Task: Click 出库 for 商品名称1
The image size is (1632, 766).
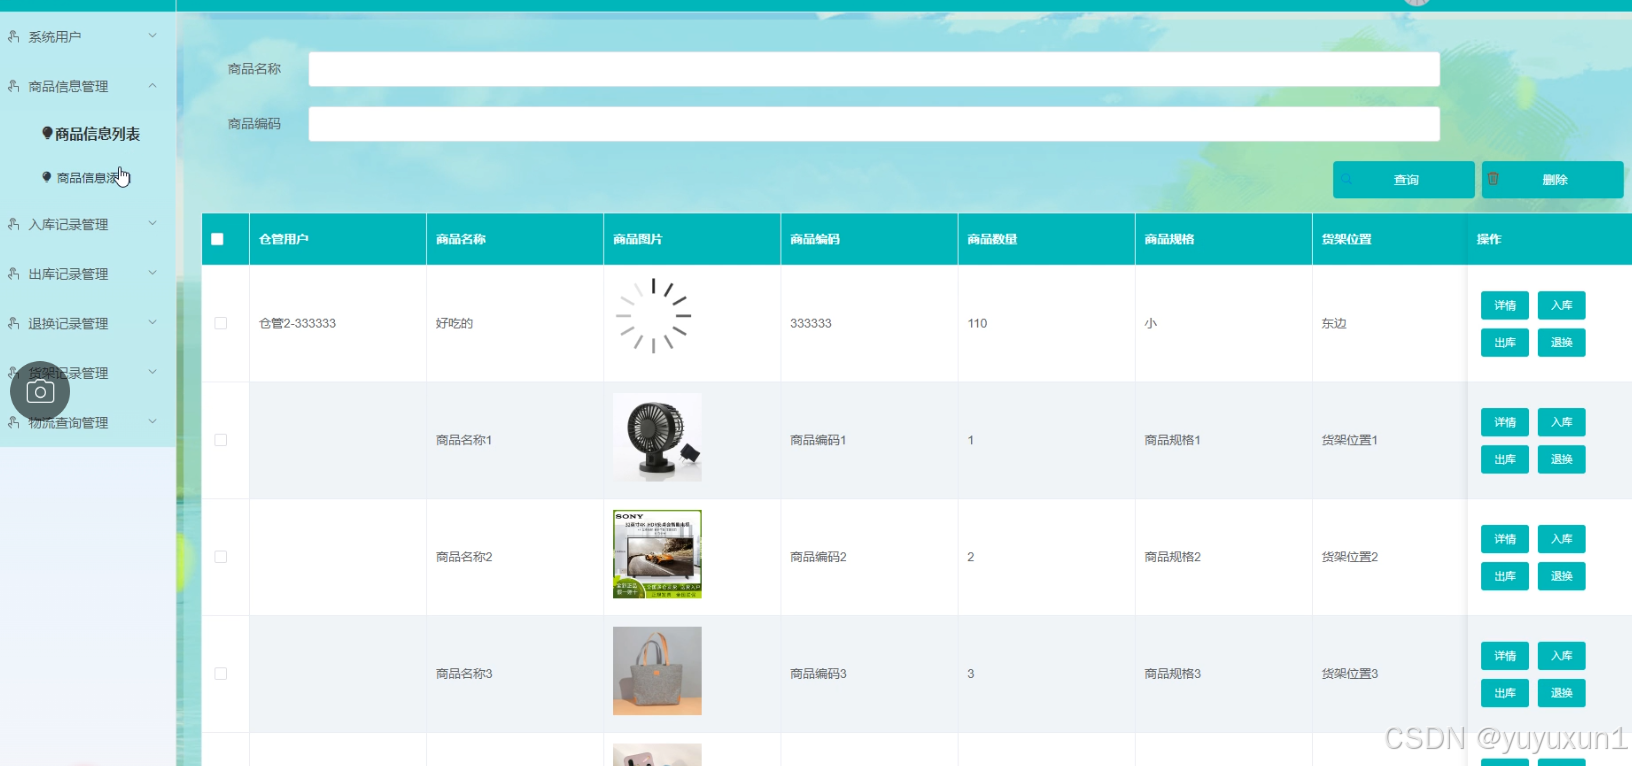Action: point(1505,460)
